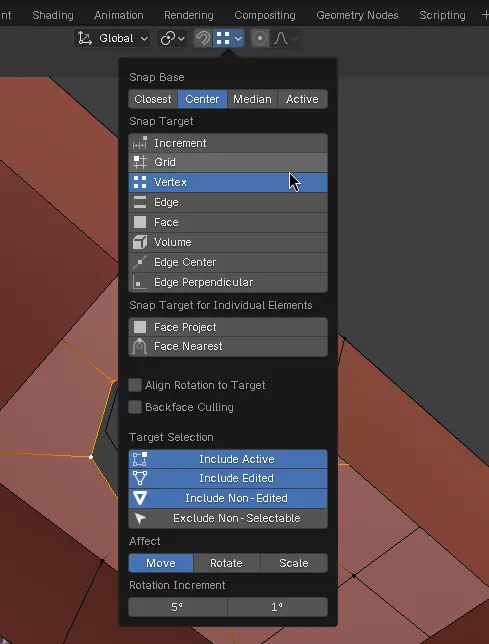Open the snapping options dropdown
Screen dimensions: 489x644
pyautogui.click(x=229, y=39)
